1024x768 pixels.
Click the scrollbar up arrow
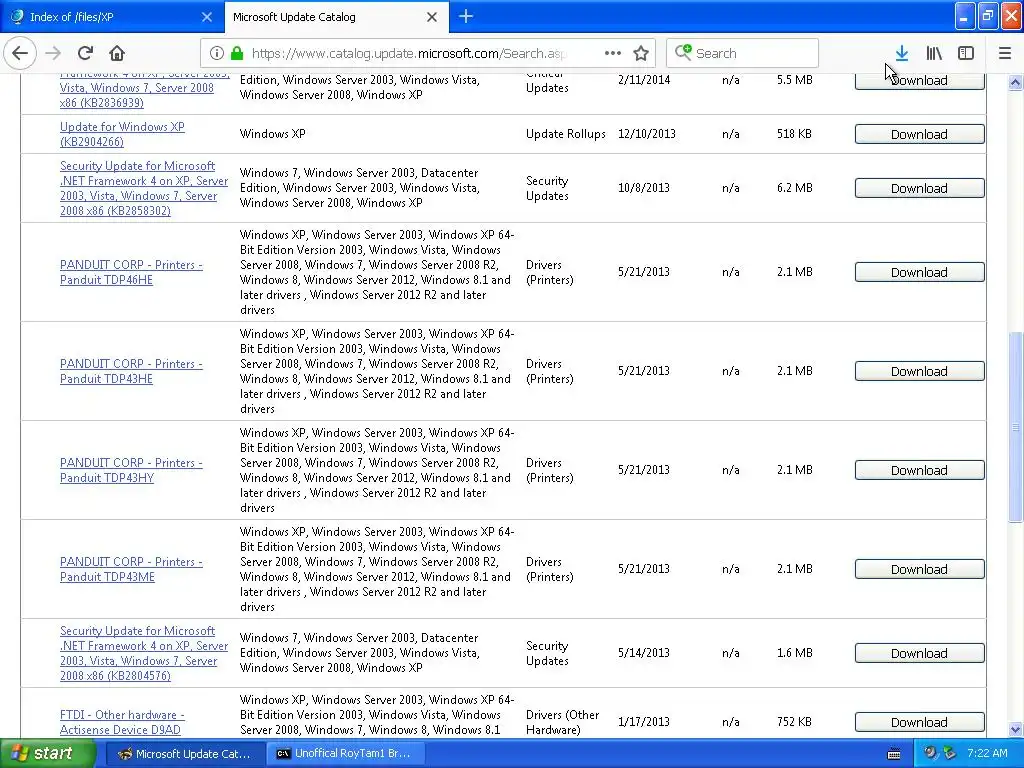pos(1016,82)
